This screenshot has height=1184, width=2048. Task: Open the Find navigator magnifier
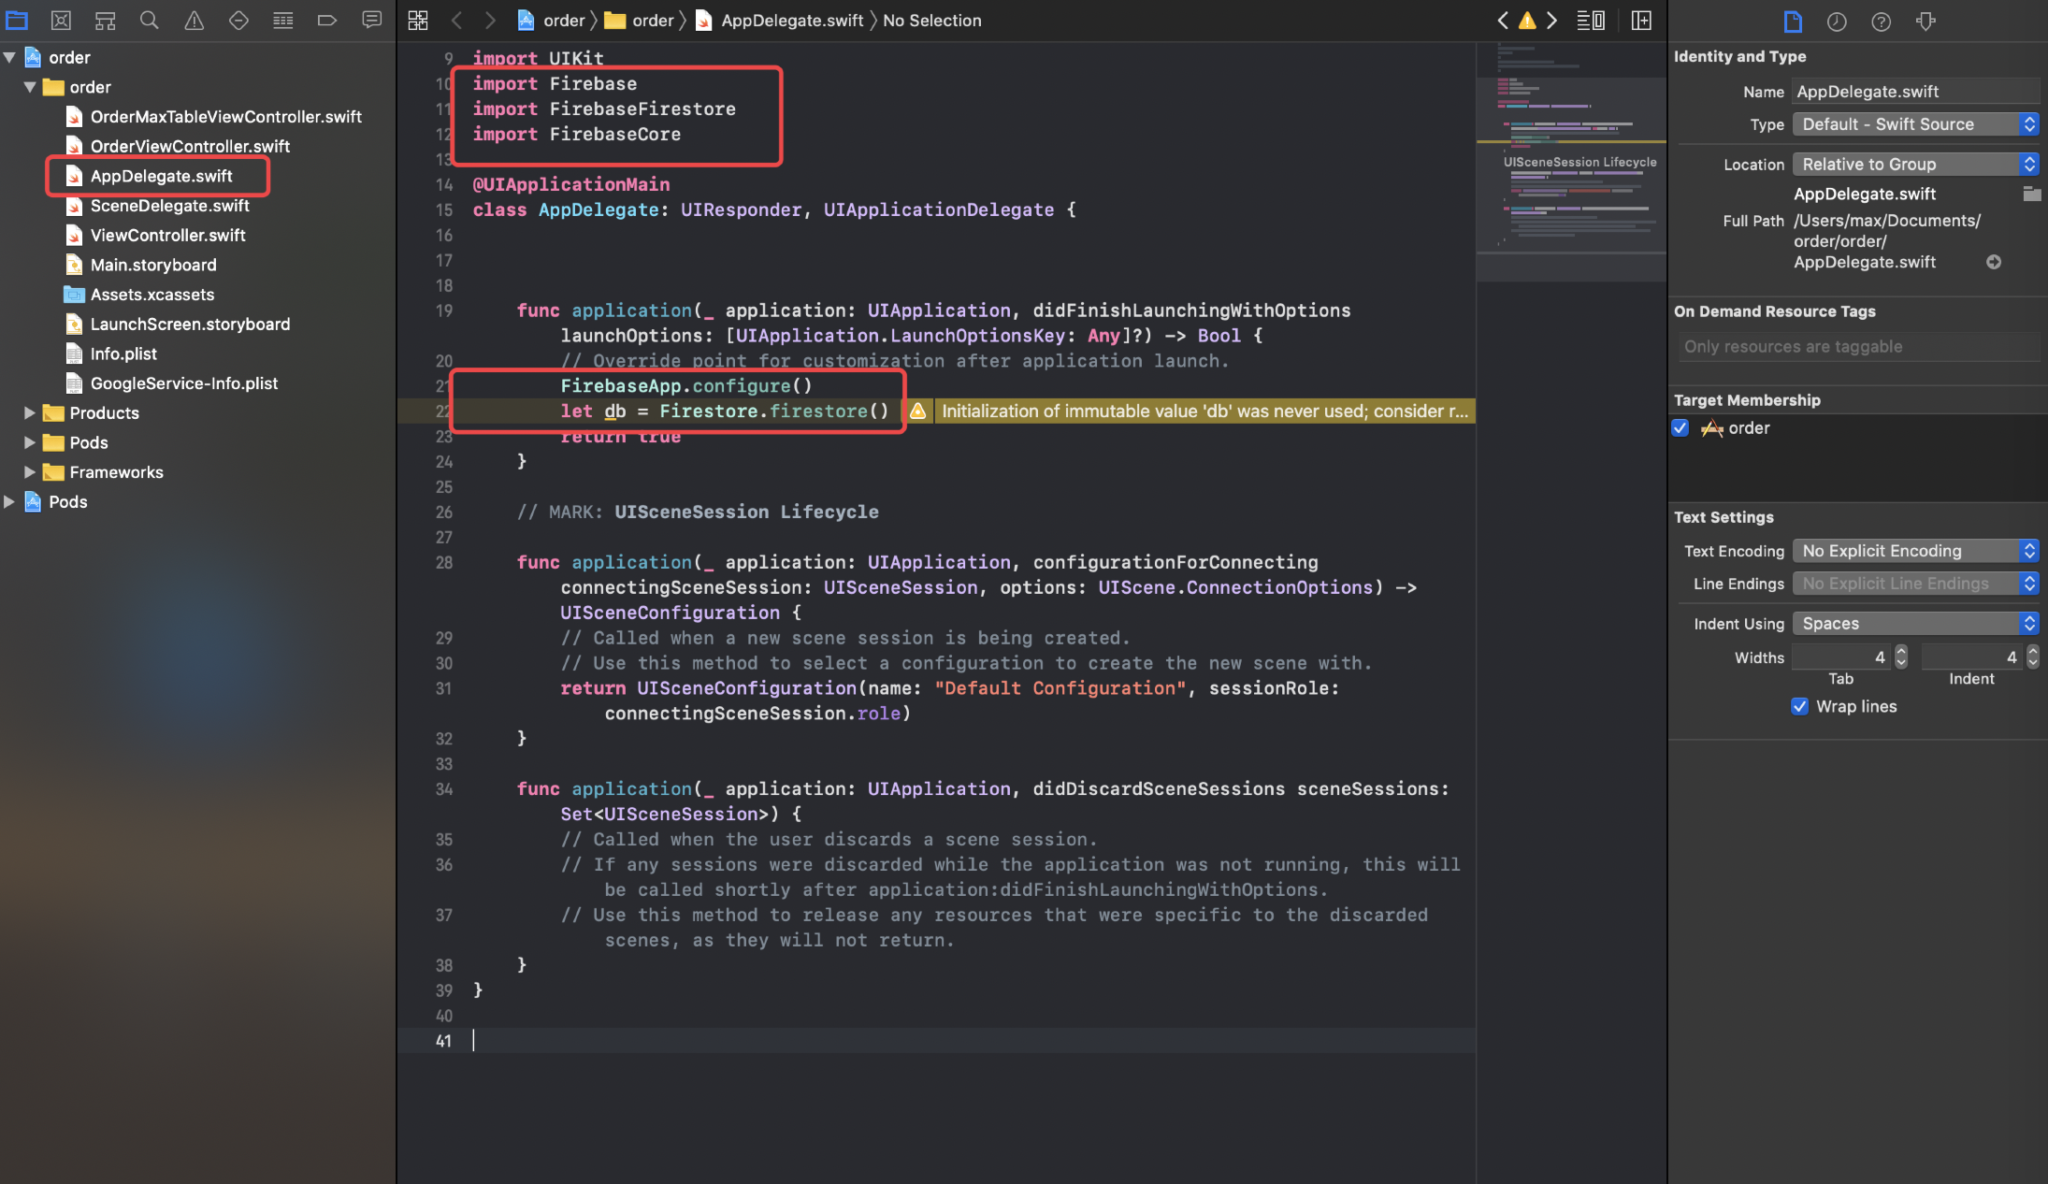(149, 20)
